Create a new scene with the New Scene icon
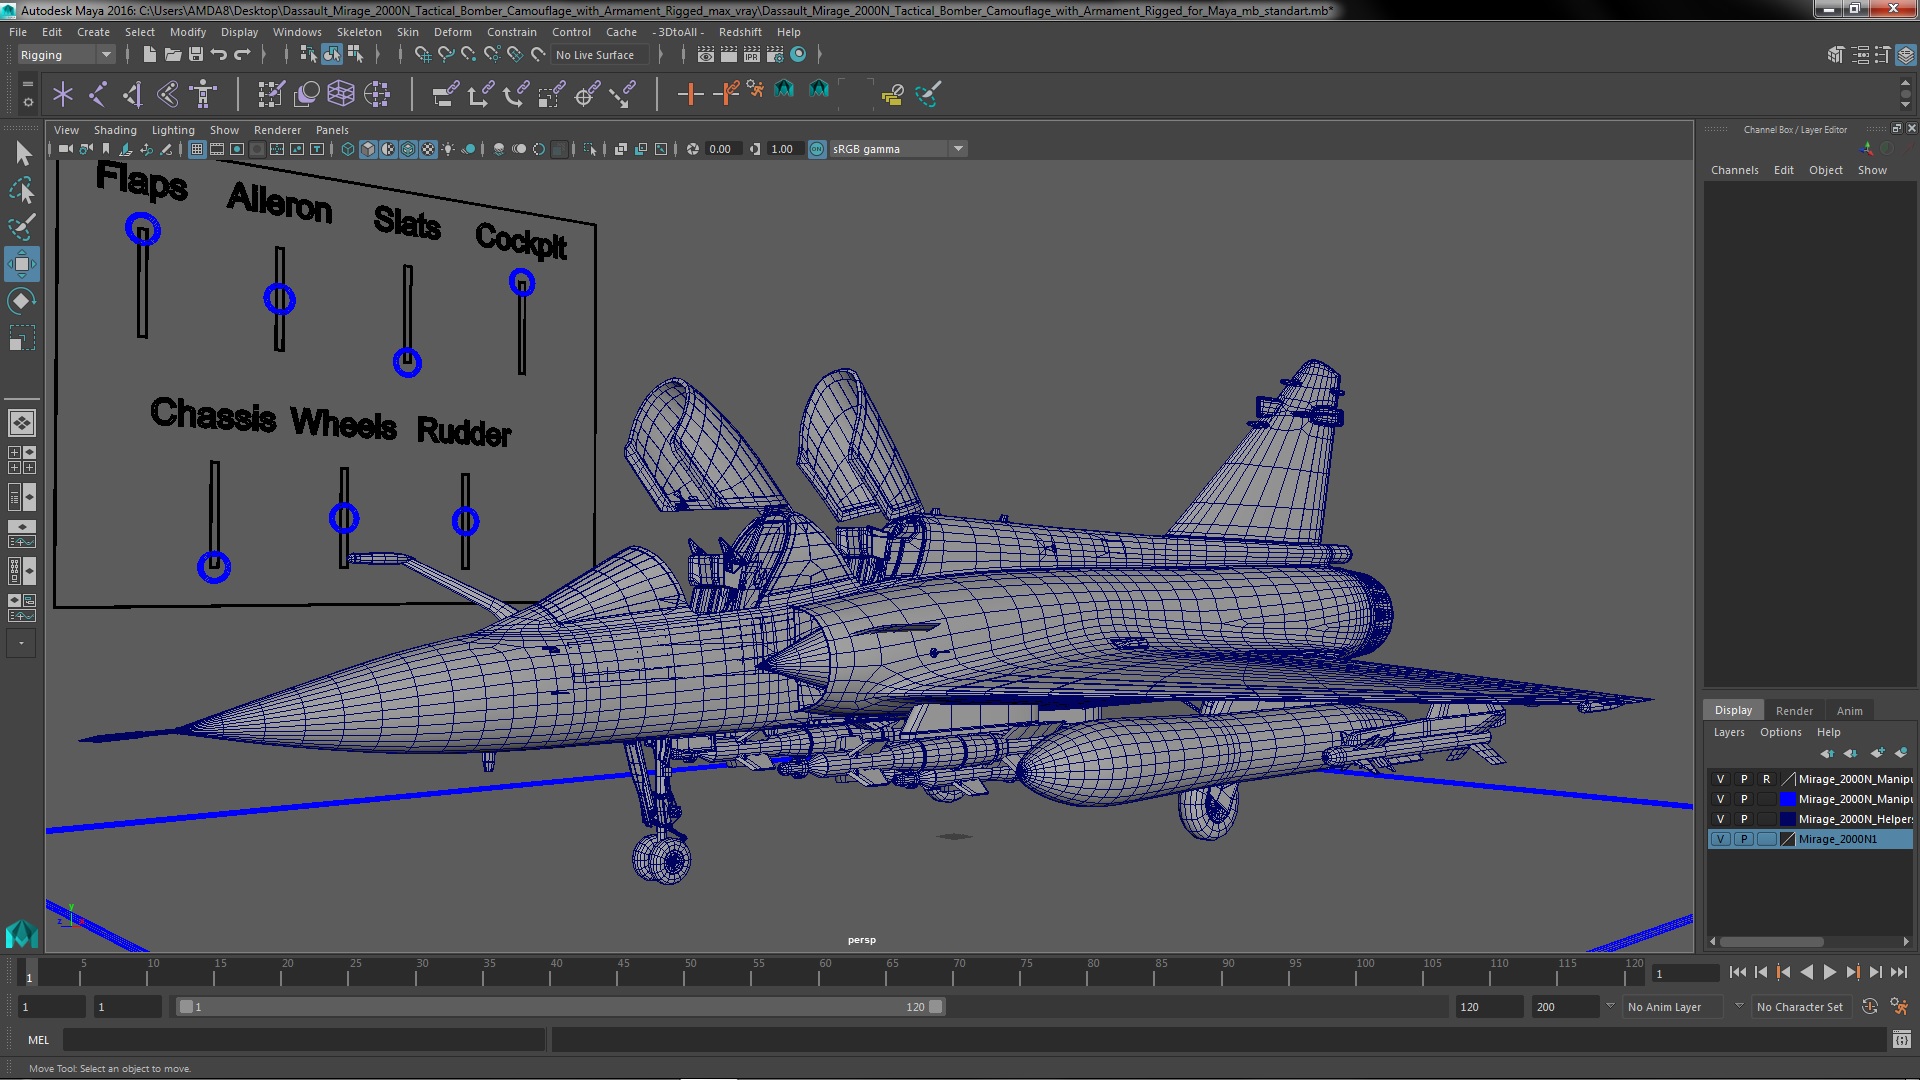1920x1080 pixels. [x=150, y=55]
